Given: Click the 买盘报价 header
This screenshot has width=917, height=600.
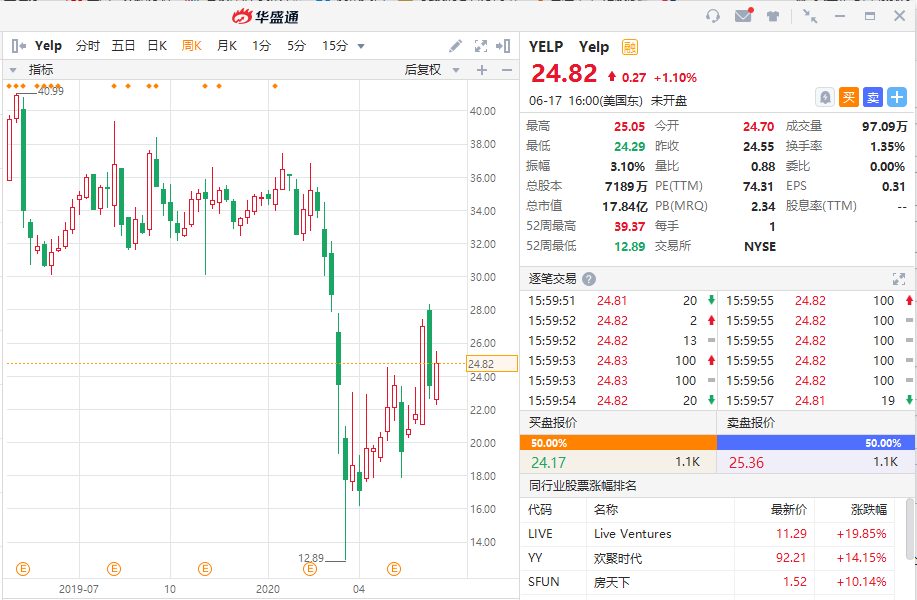Looking at the screenshot, I should coord(553,422).
